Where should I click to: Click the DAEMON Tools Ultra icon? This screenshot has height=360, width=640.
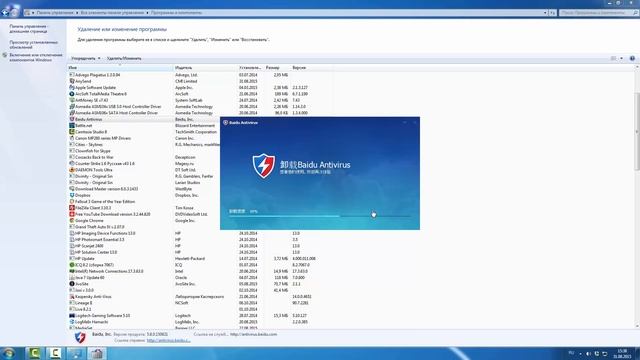(72, 170)
